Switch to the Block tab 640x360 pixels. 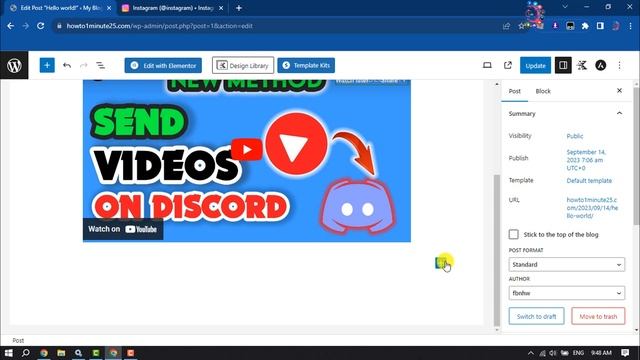(543, 91)
